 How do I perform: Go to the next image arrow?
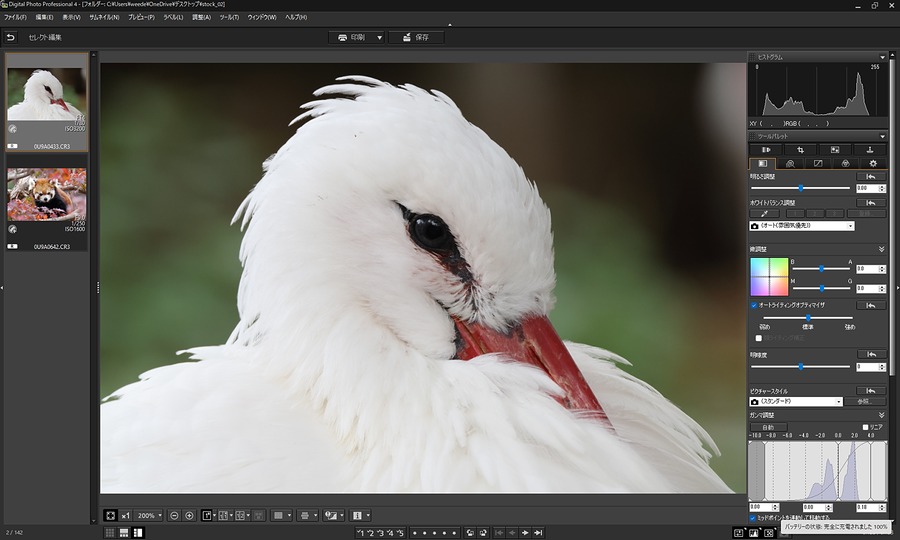525,533
